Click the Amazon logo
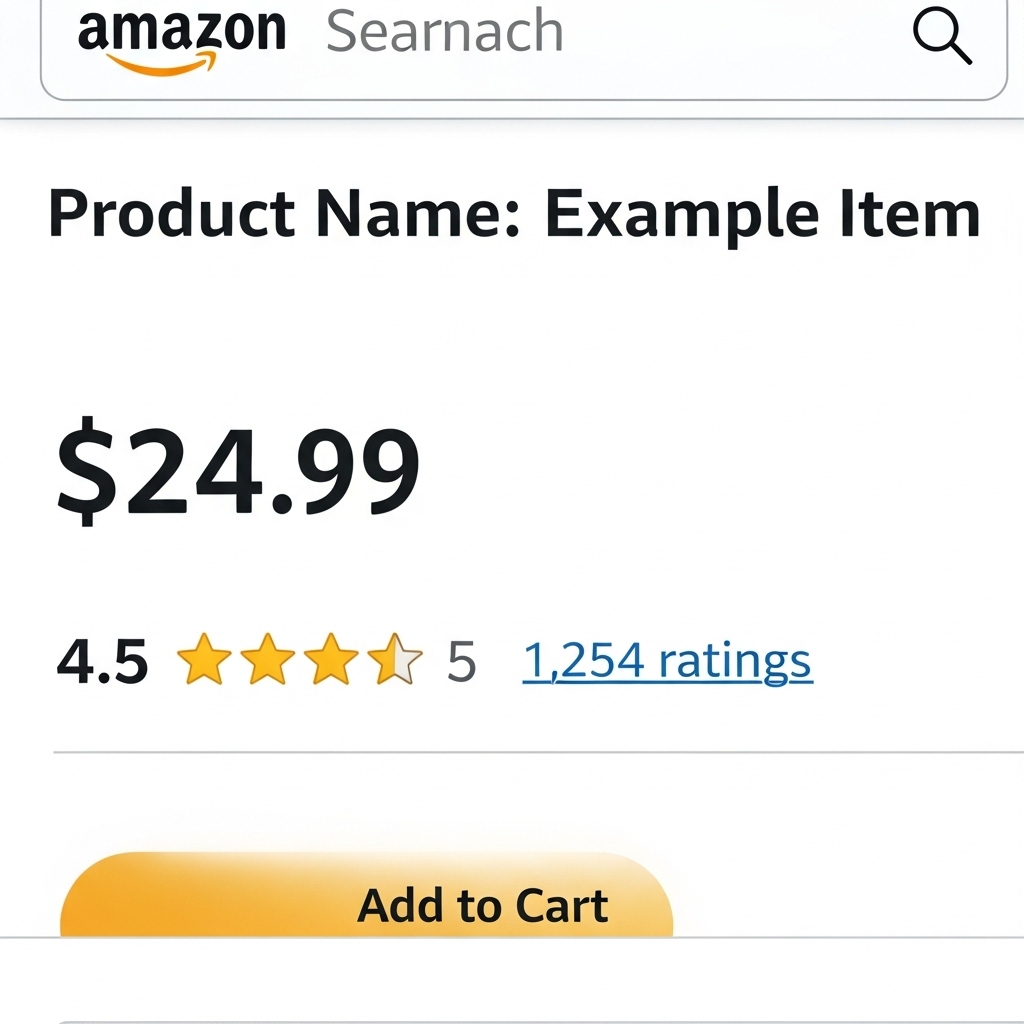This screenshot has width=1024, height=1024. [x=181, y=34]
